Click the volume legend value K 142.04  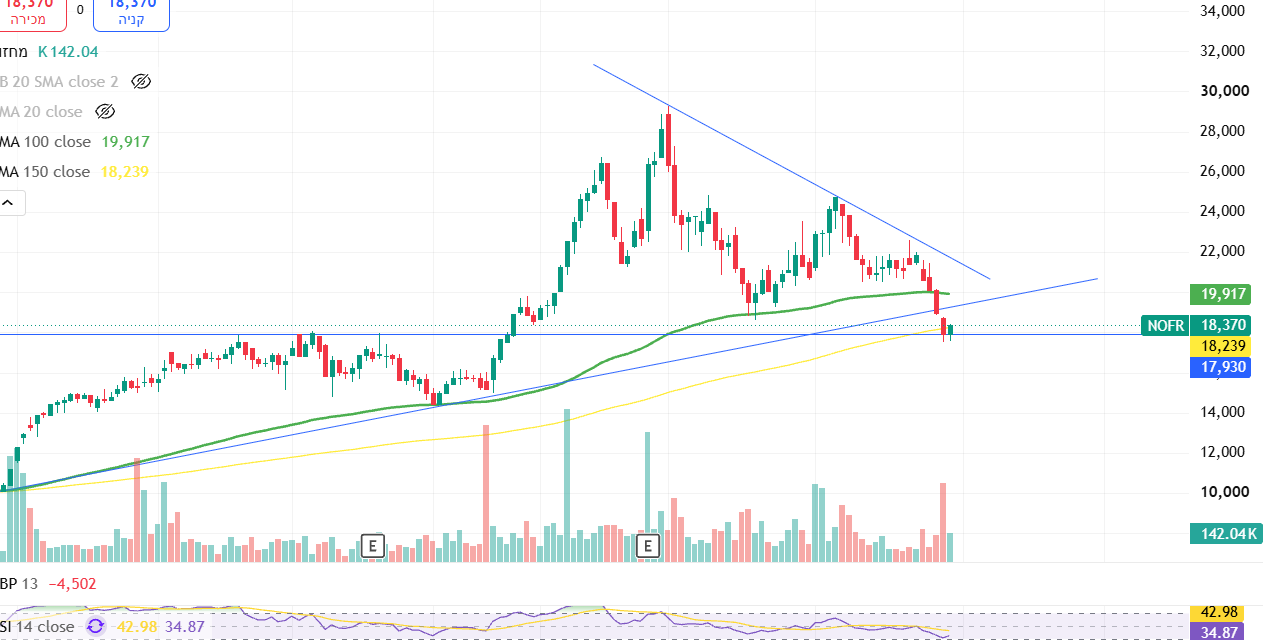[x=68, y=51]
